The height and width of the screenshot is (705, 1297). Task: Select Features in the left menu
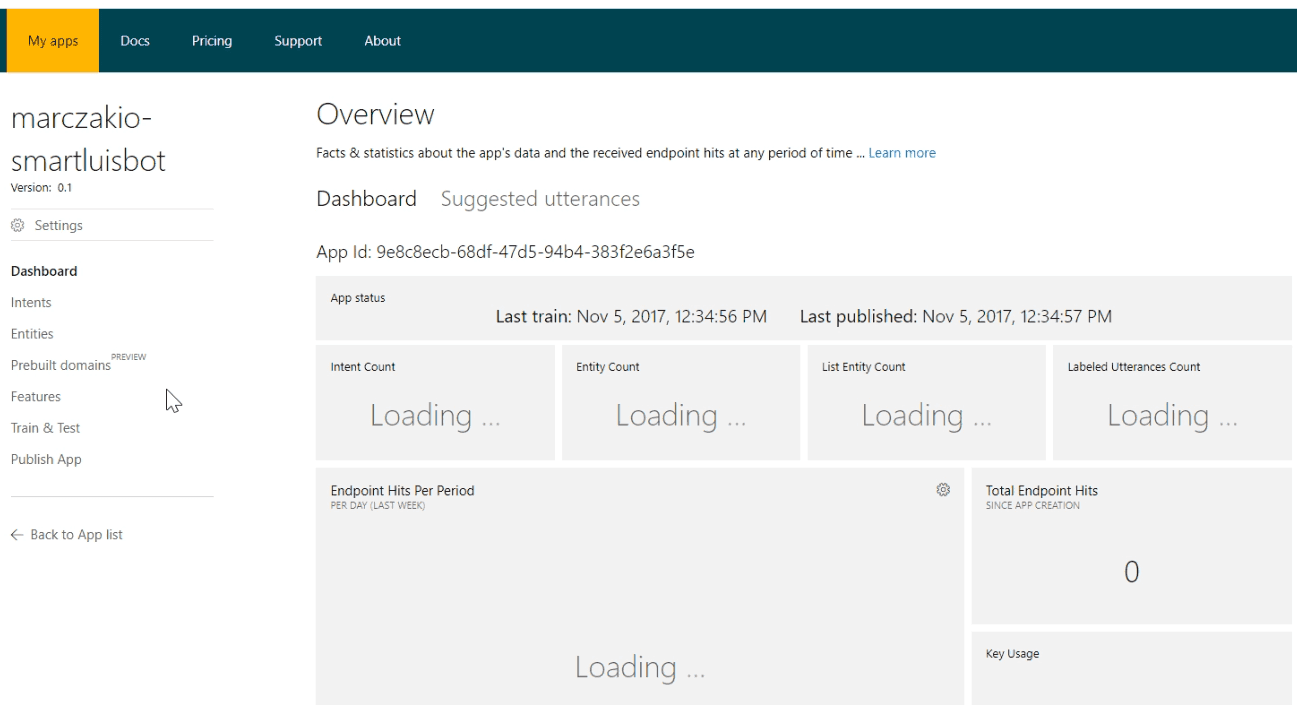point(36,397)
